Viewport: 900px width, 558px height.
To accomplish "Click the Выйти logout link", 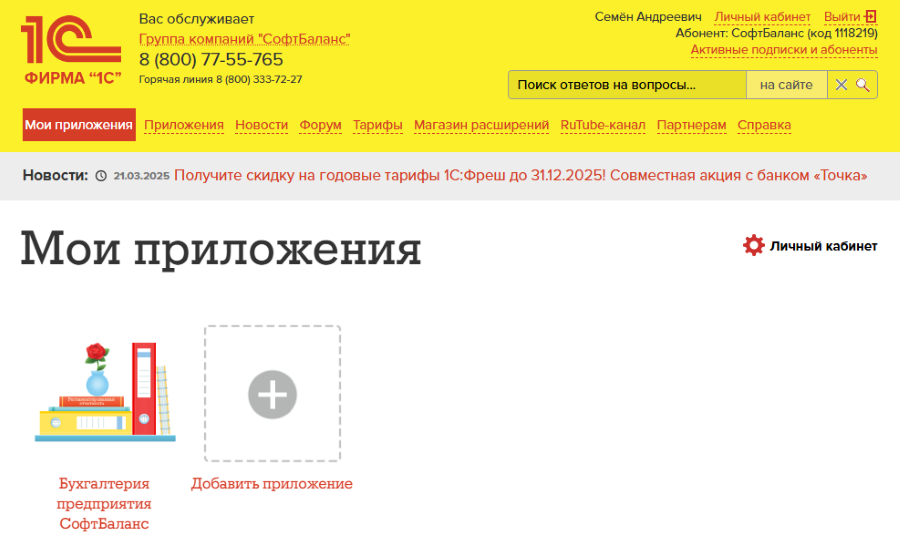I will click(x=842, y=17).
